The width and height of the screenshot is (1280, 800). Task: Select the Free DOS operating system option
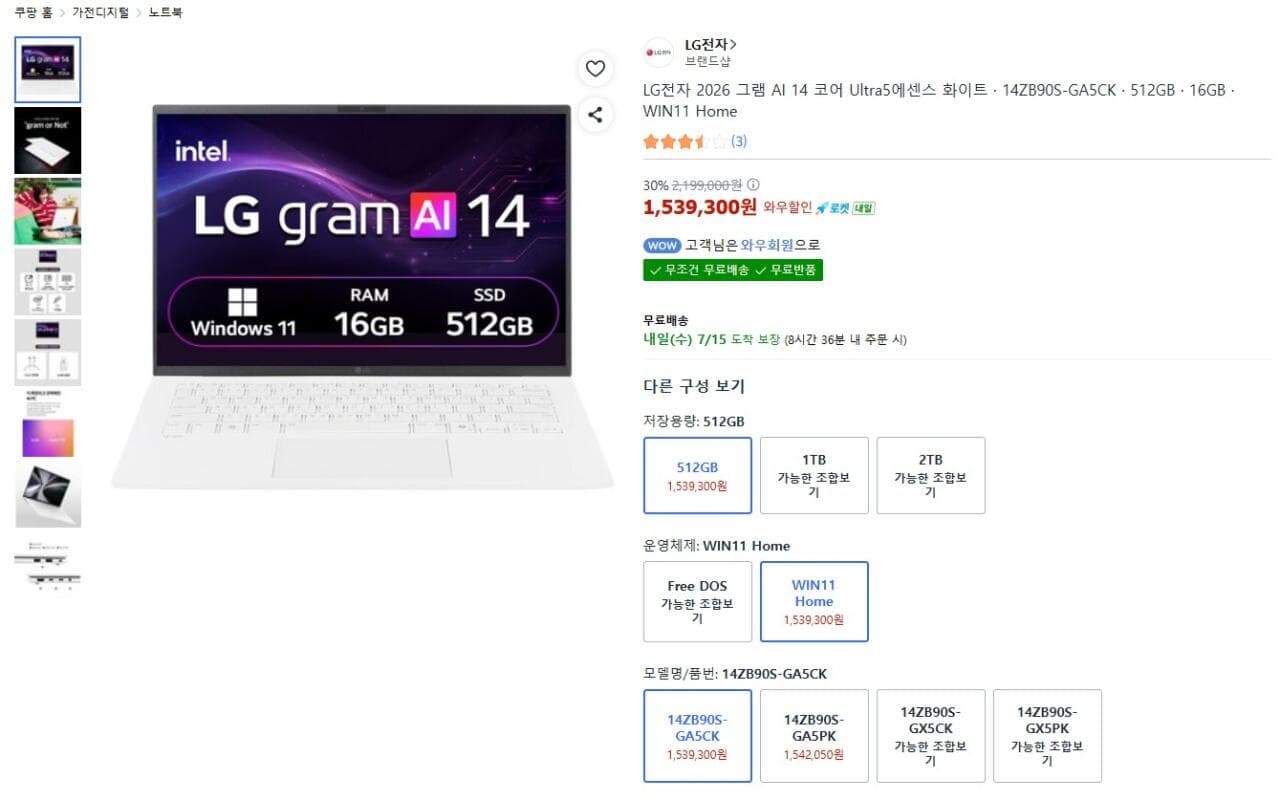pos(697,602)
